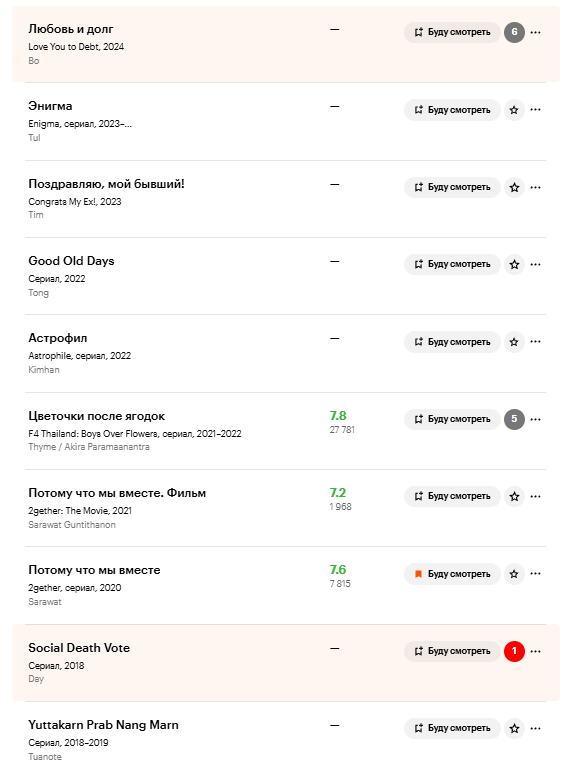This screenshot has height=777, width=573.
Task: Open more options menu for Любовь и долг
Action: pos(535,32)
